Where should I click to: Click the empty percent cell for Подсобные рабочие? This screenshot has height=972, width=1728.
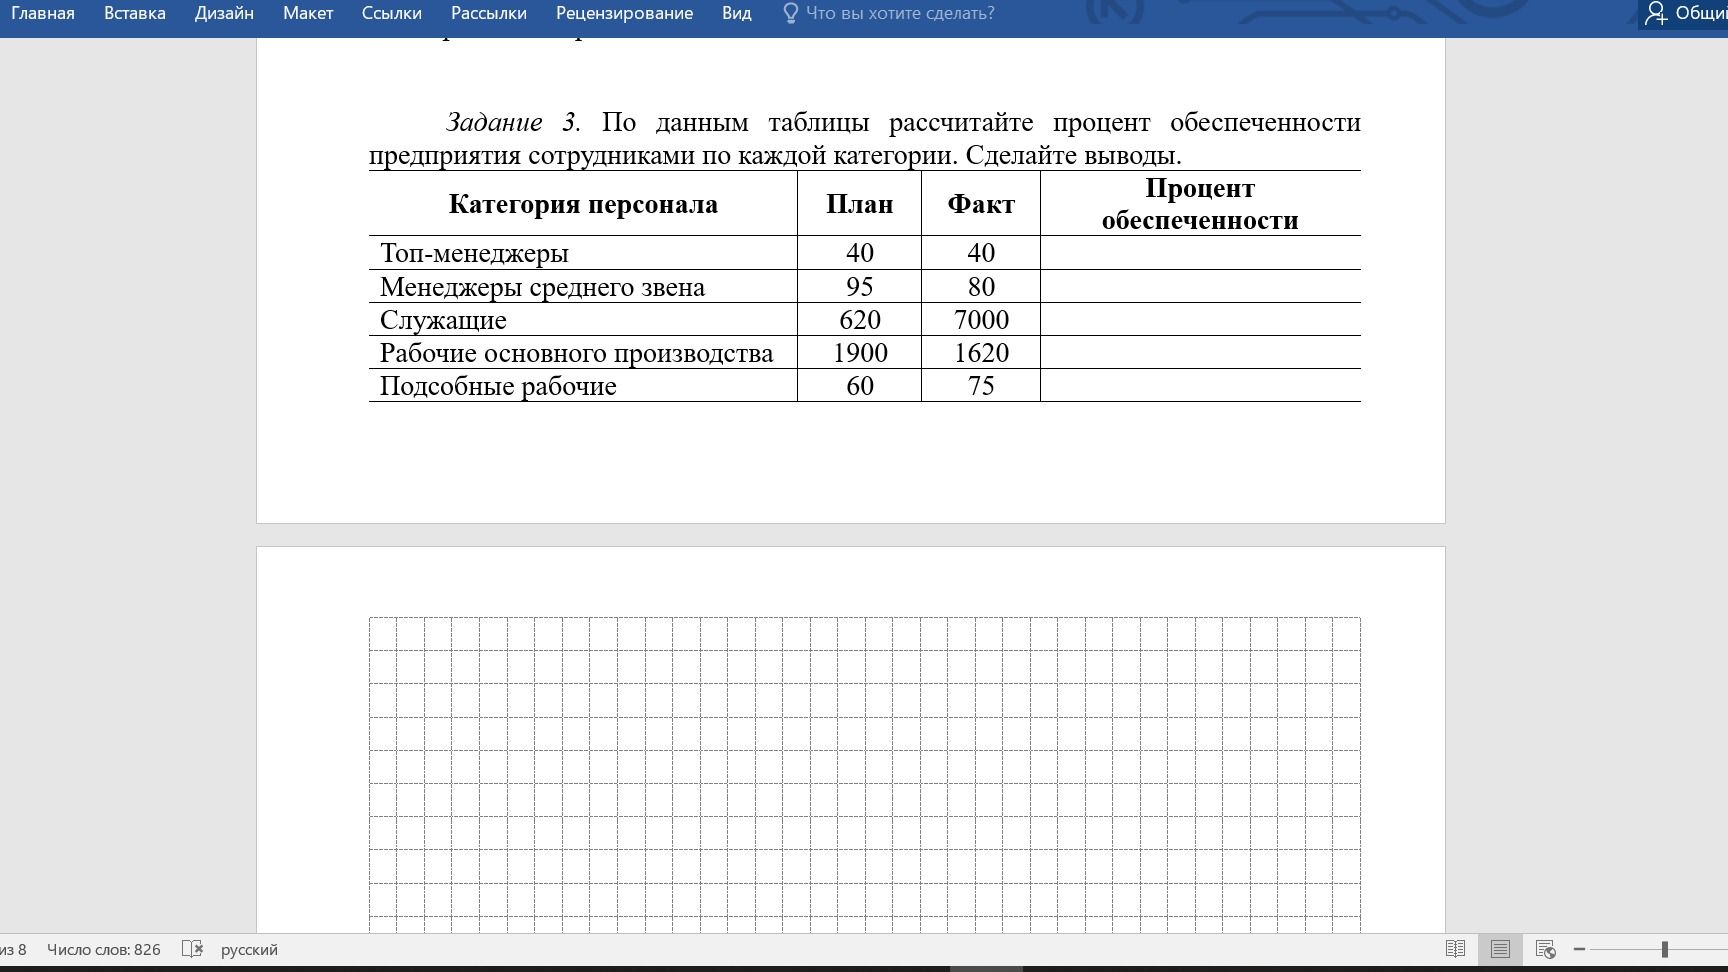tap(1200, 386)
